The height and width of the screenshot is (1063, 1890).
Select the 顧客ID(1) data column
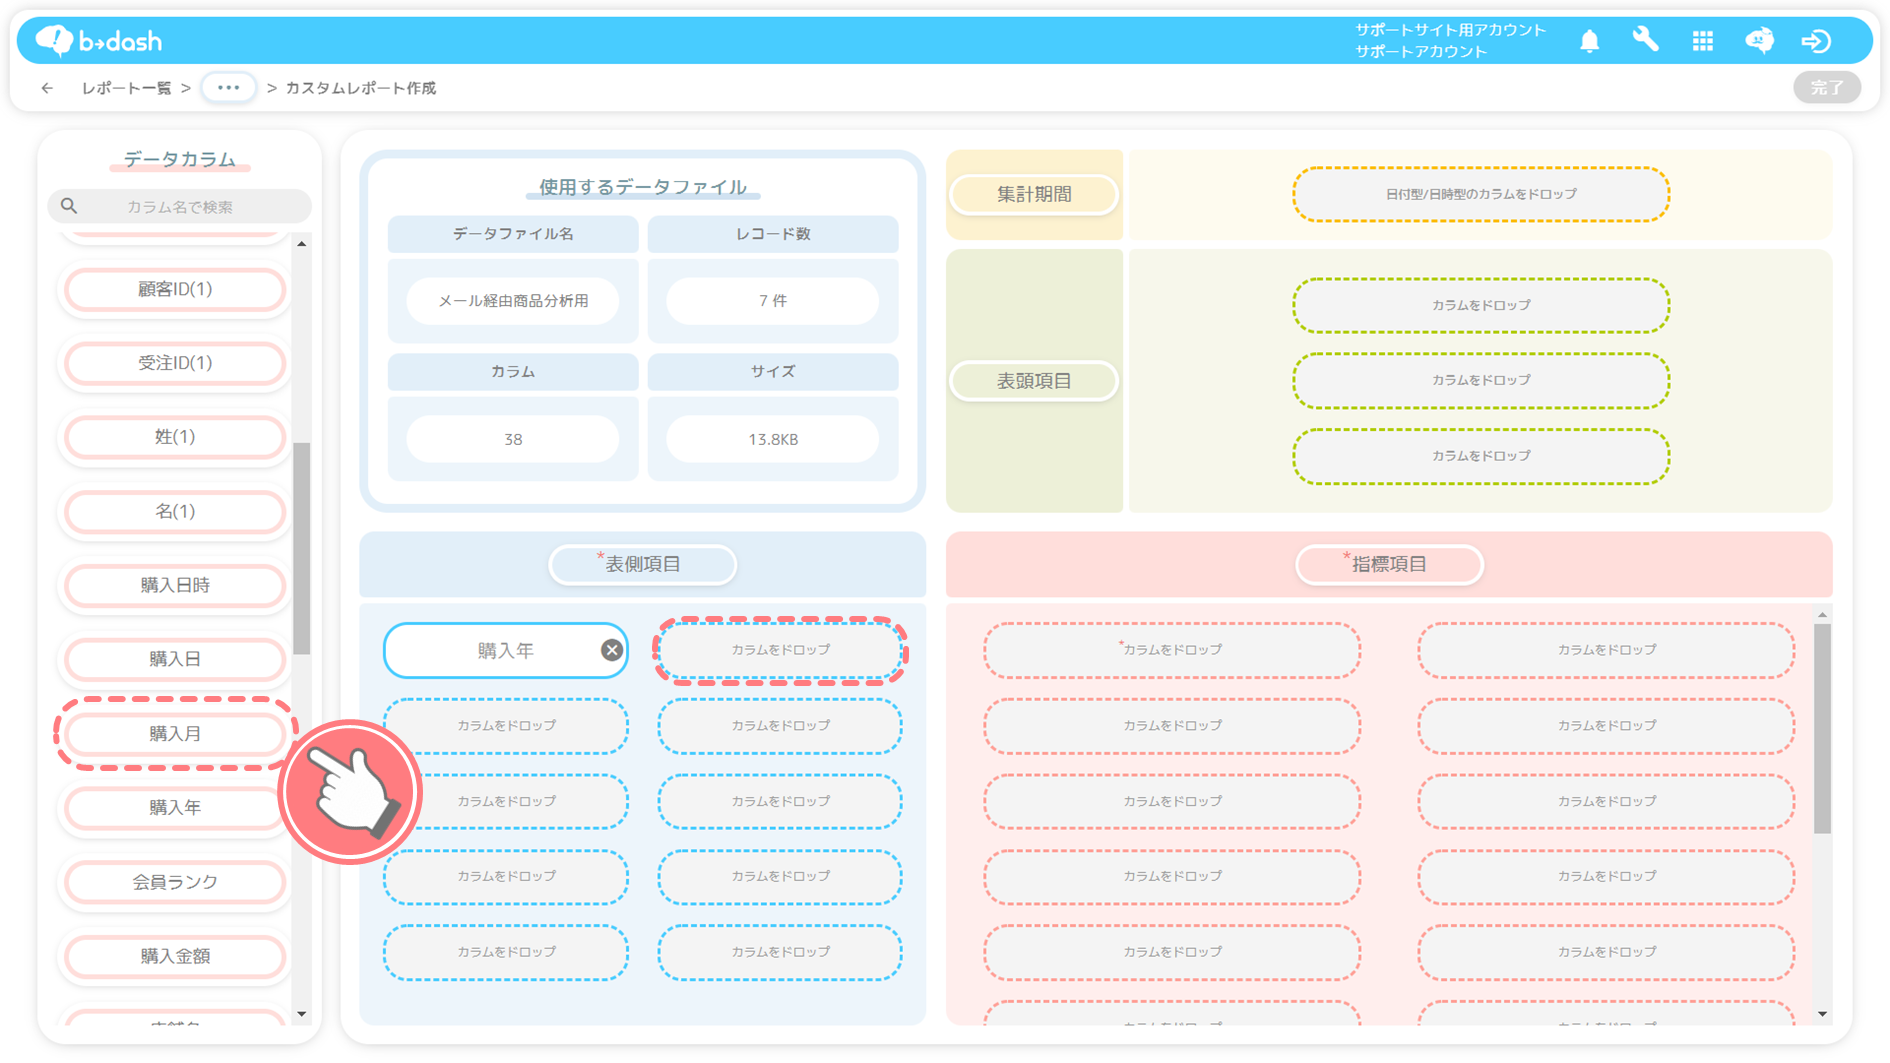(175, 289)
